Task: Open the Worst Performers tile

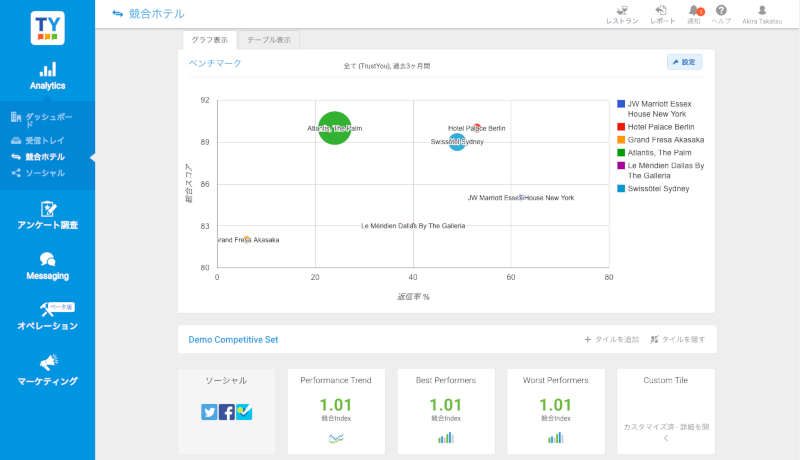Action: 556,411
